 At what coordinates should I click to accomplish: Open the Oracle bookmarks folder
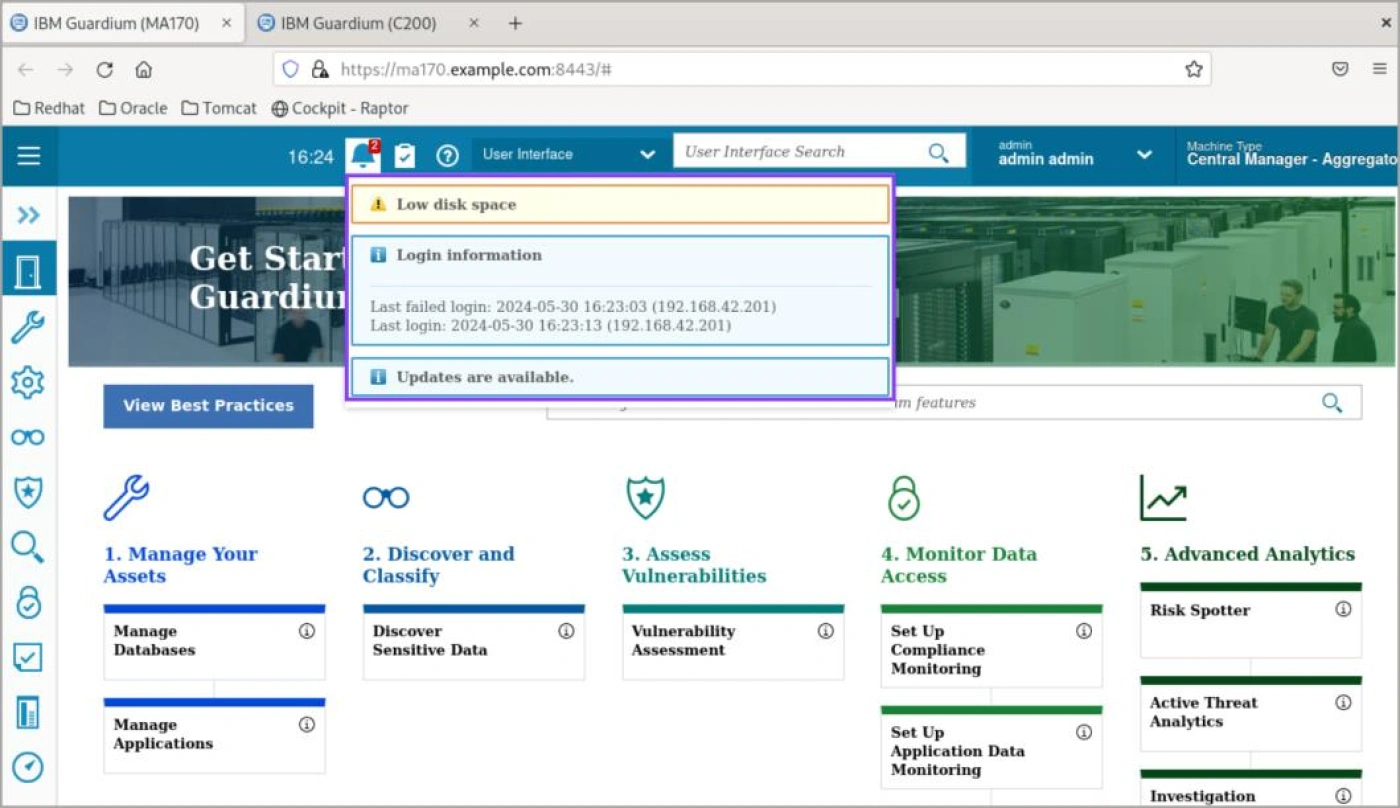[133, 108]
